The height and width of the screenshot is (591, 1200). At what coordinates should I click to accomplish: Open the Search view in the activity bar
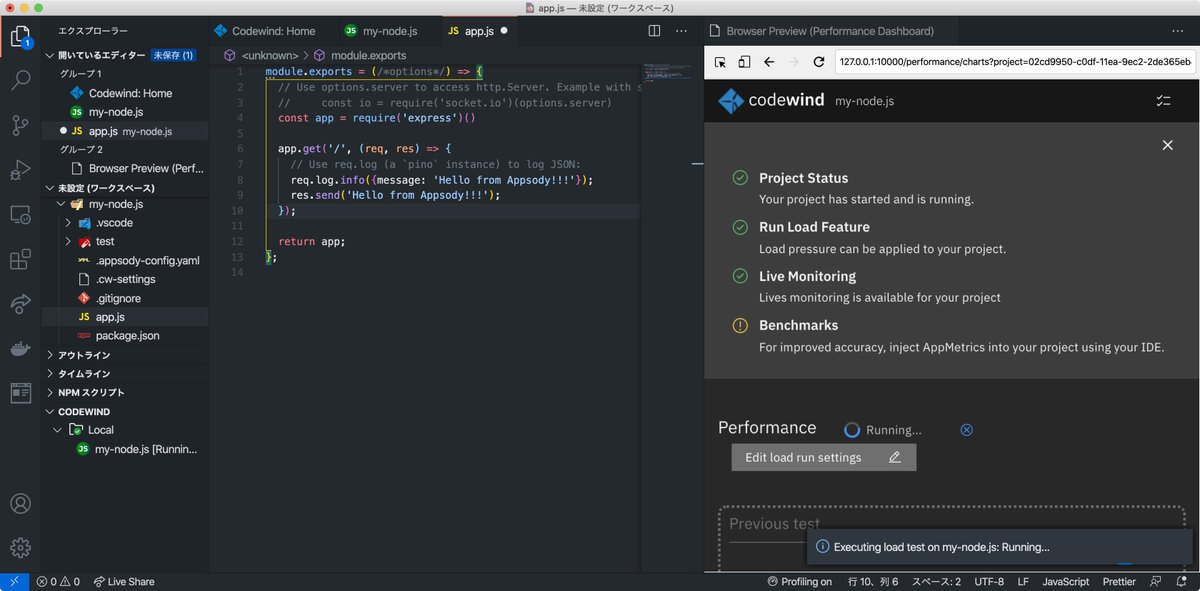[x=20, y=81]
